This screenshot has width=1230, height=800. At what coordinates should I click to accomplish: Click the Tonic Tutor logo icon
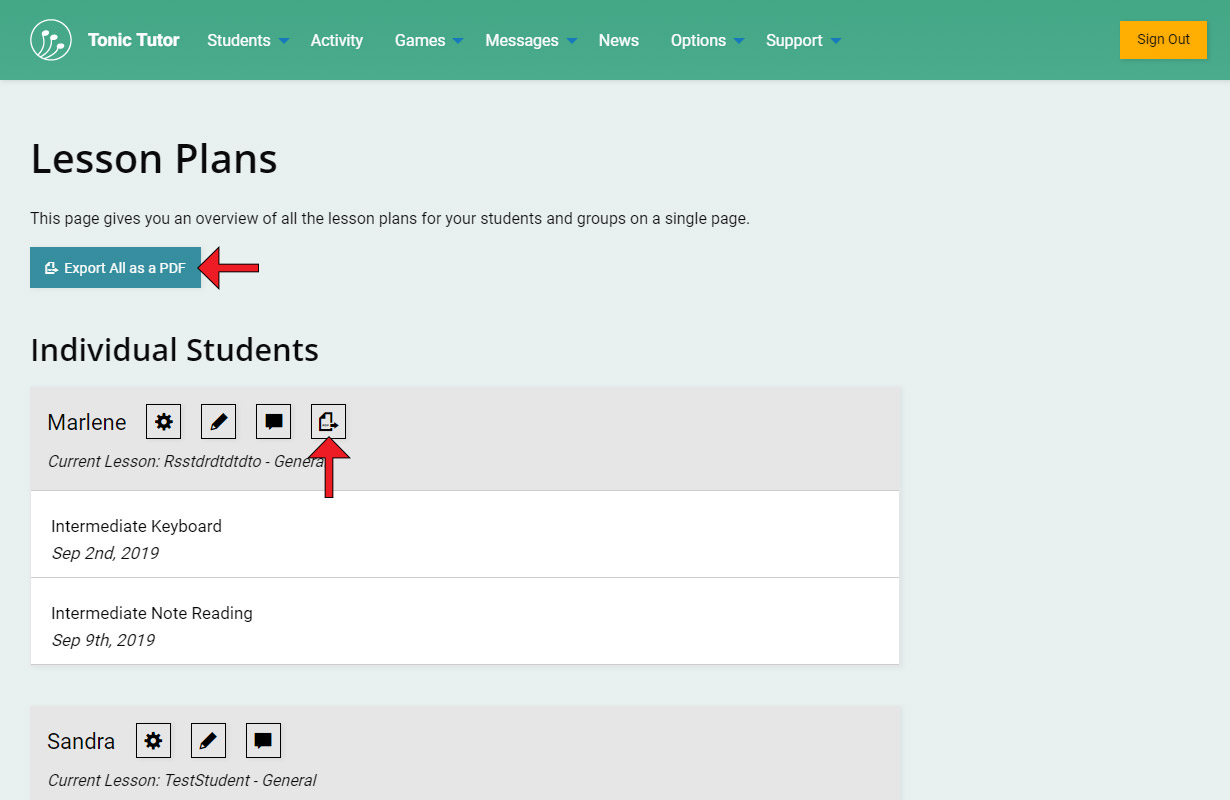(51, 40)
